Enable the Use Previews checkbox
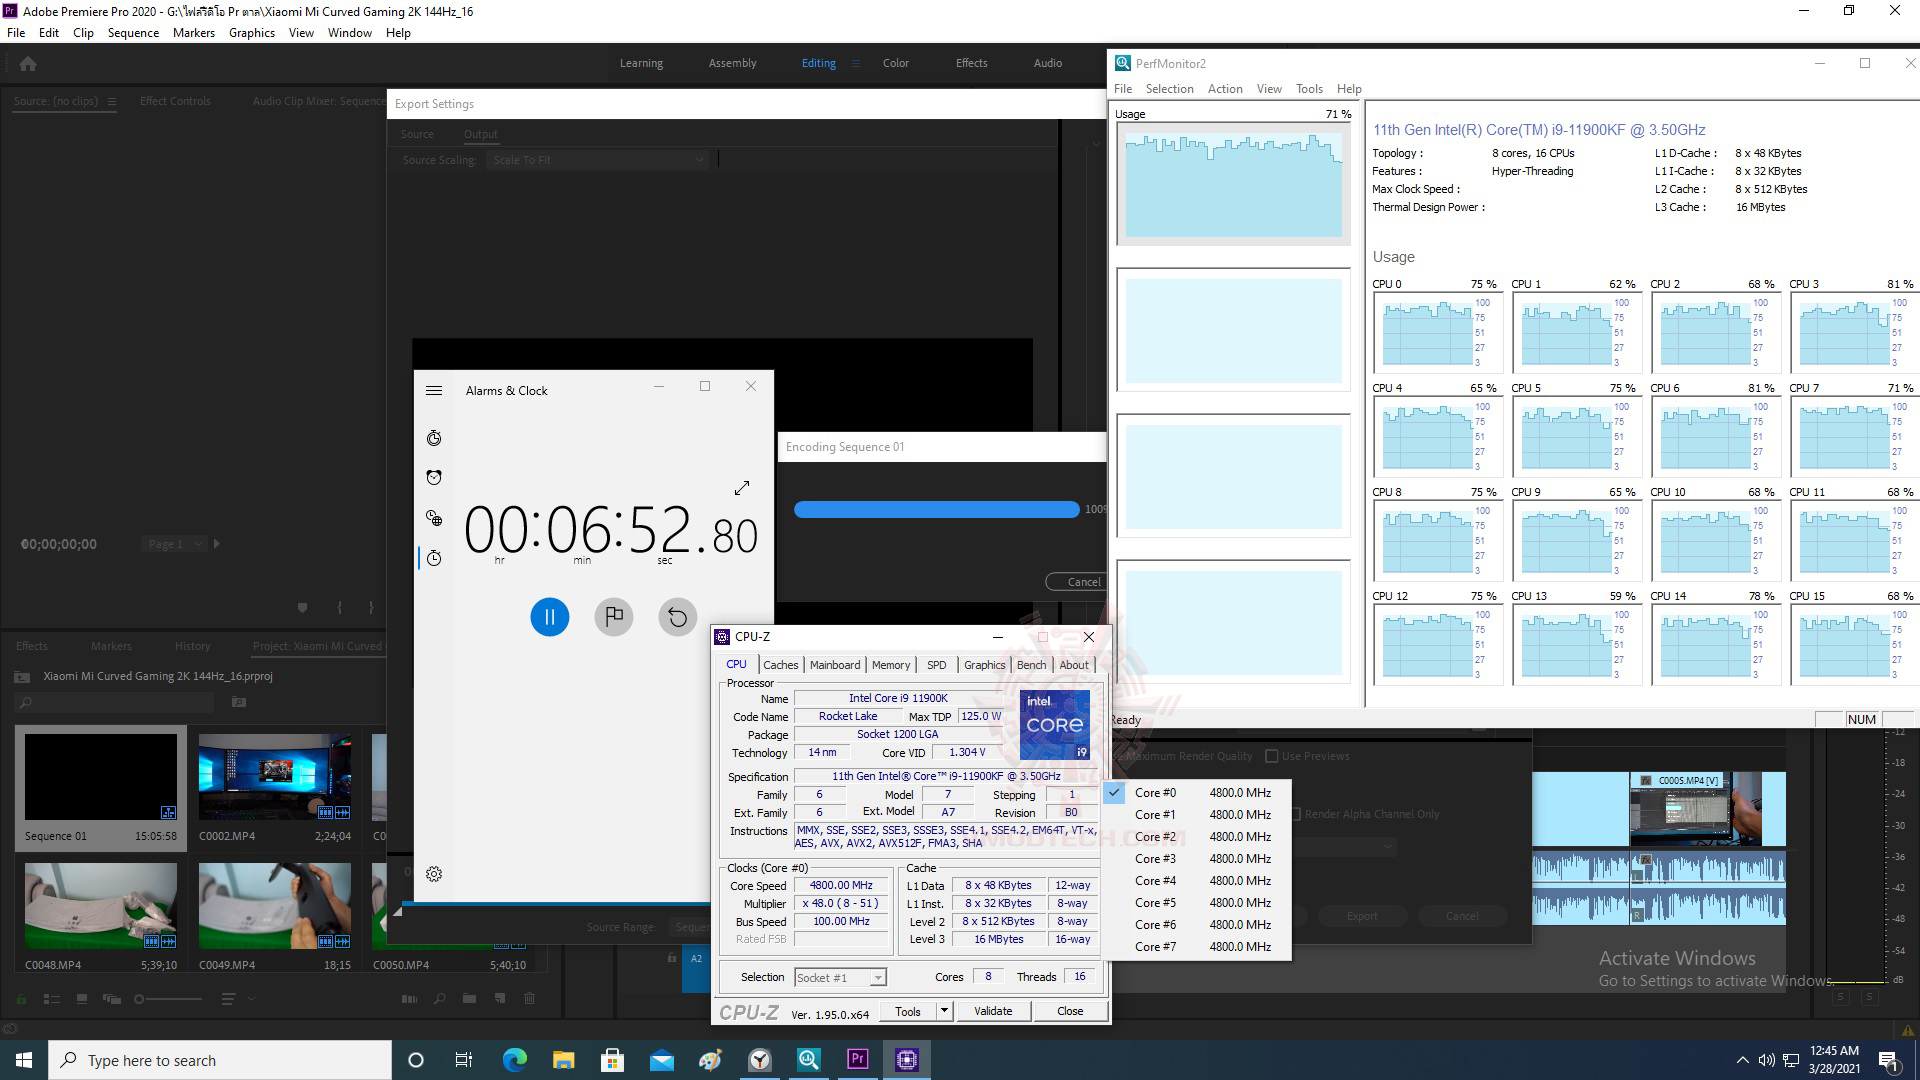 click(1272, 756)
